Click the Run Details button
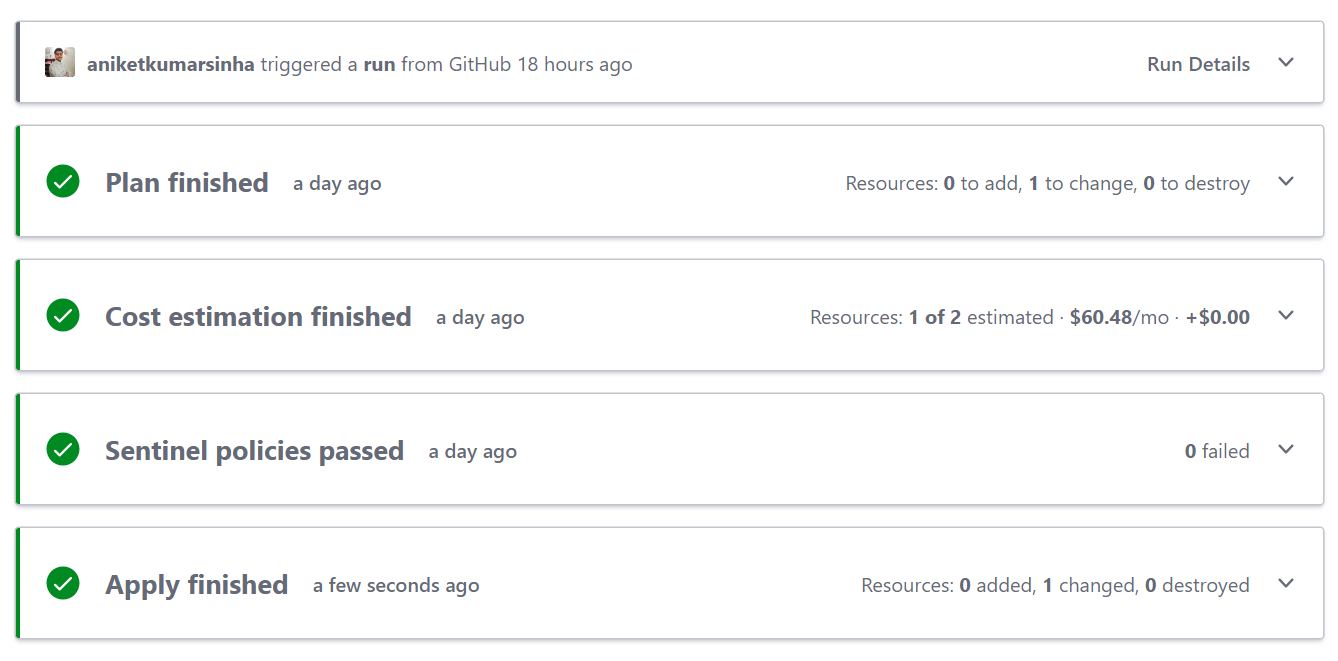This screenshot has height=661, width=1338. point(1198,64)
